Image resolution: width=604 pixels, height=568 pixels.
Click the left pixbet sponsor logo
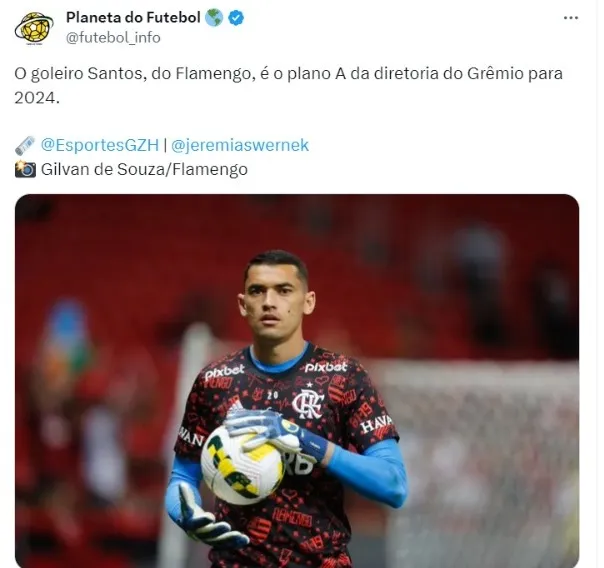click(225, 372)
